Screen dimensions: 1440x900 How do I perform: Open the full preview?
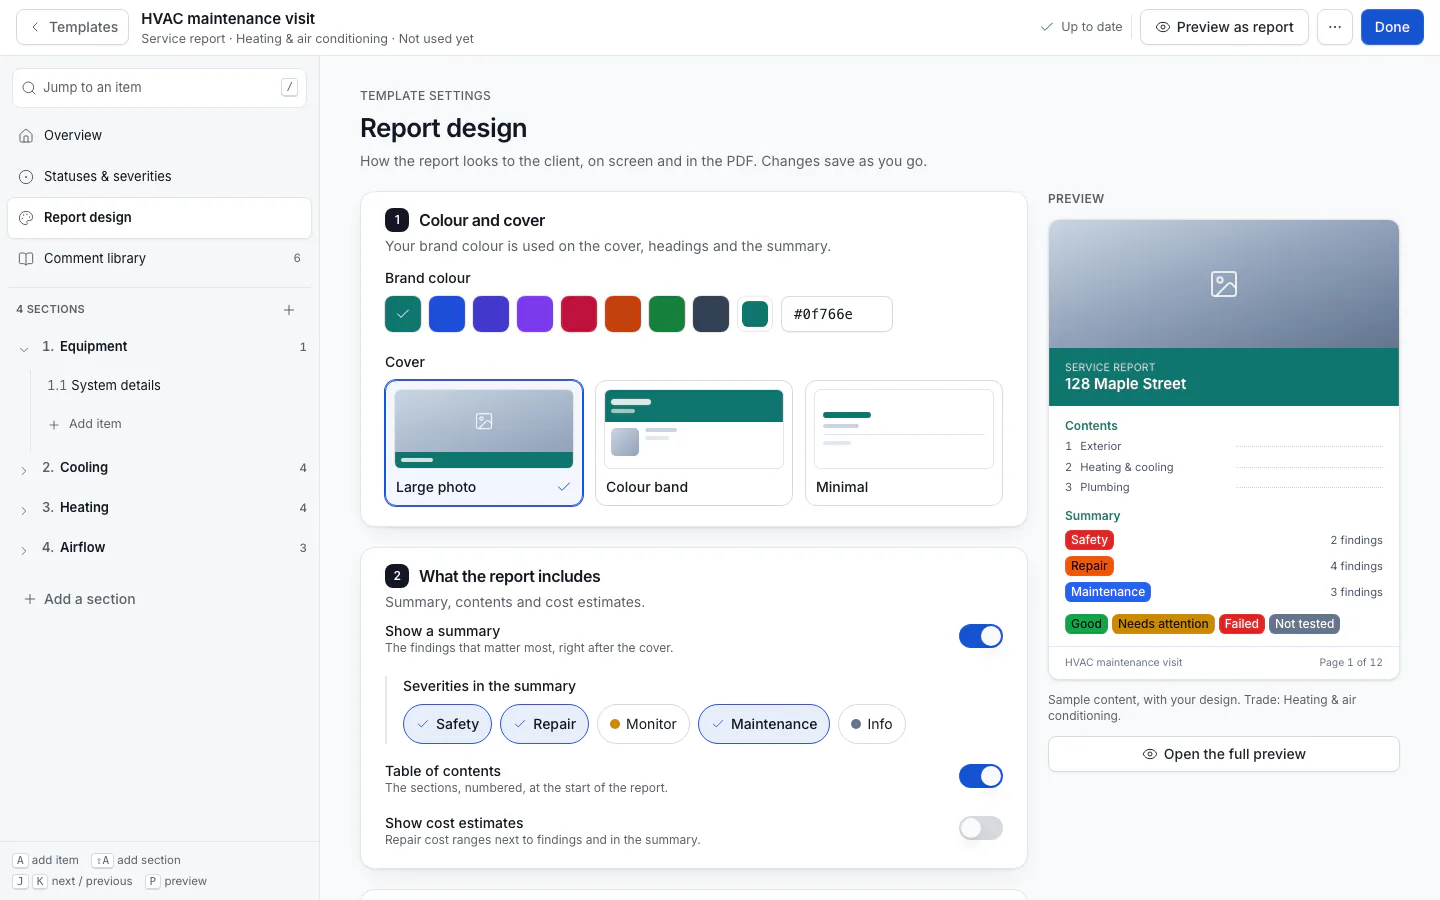1224,754
